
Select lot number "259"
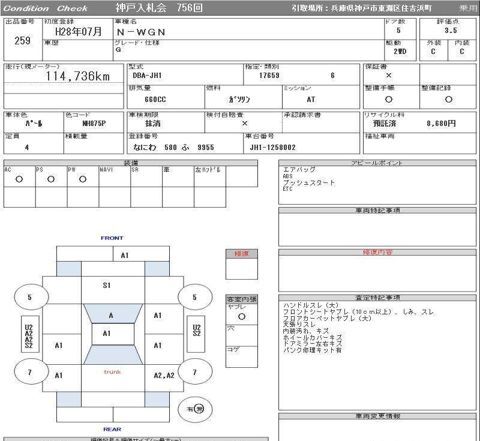point(22,41)
